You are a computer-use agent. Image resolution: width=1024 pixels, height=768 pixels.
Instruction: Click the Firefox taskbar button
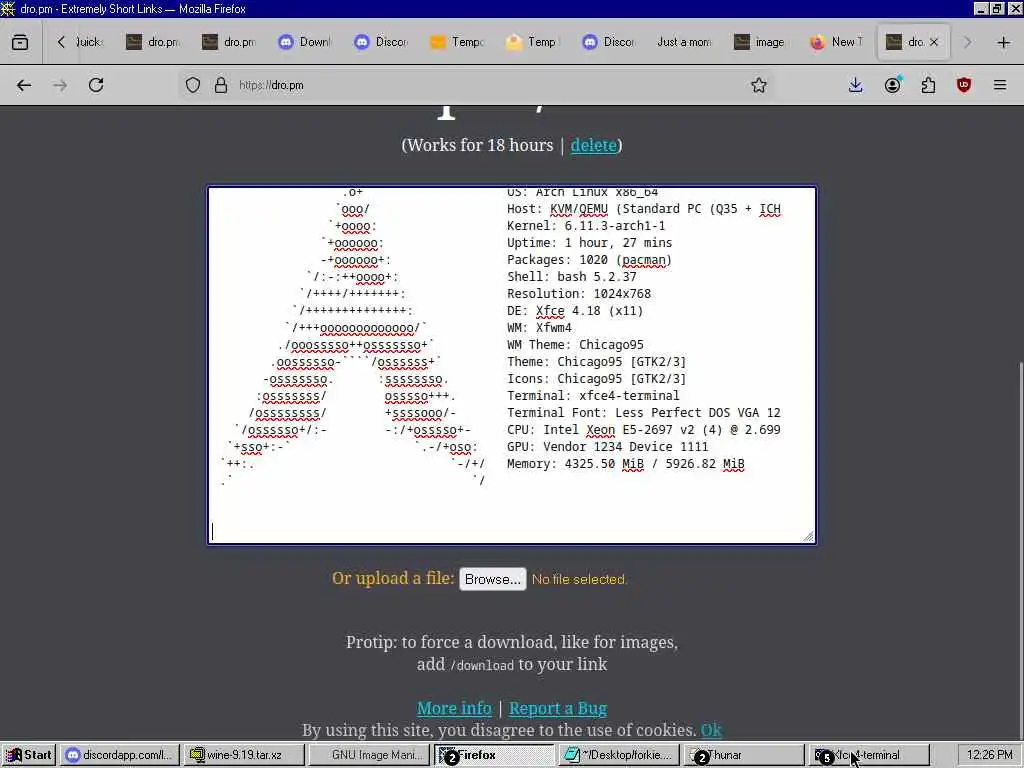point(494,755)
